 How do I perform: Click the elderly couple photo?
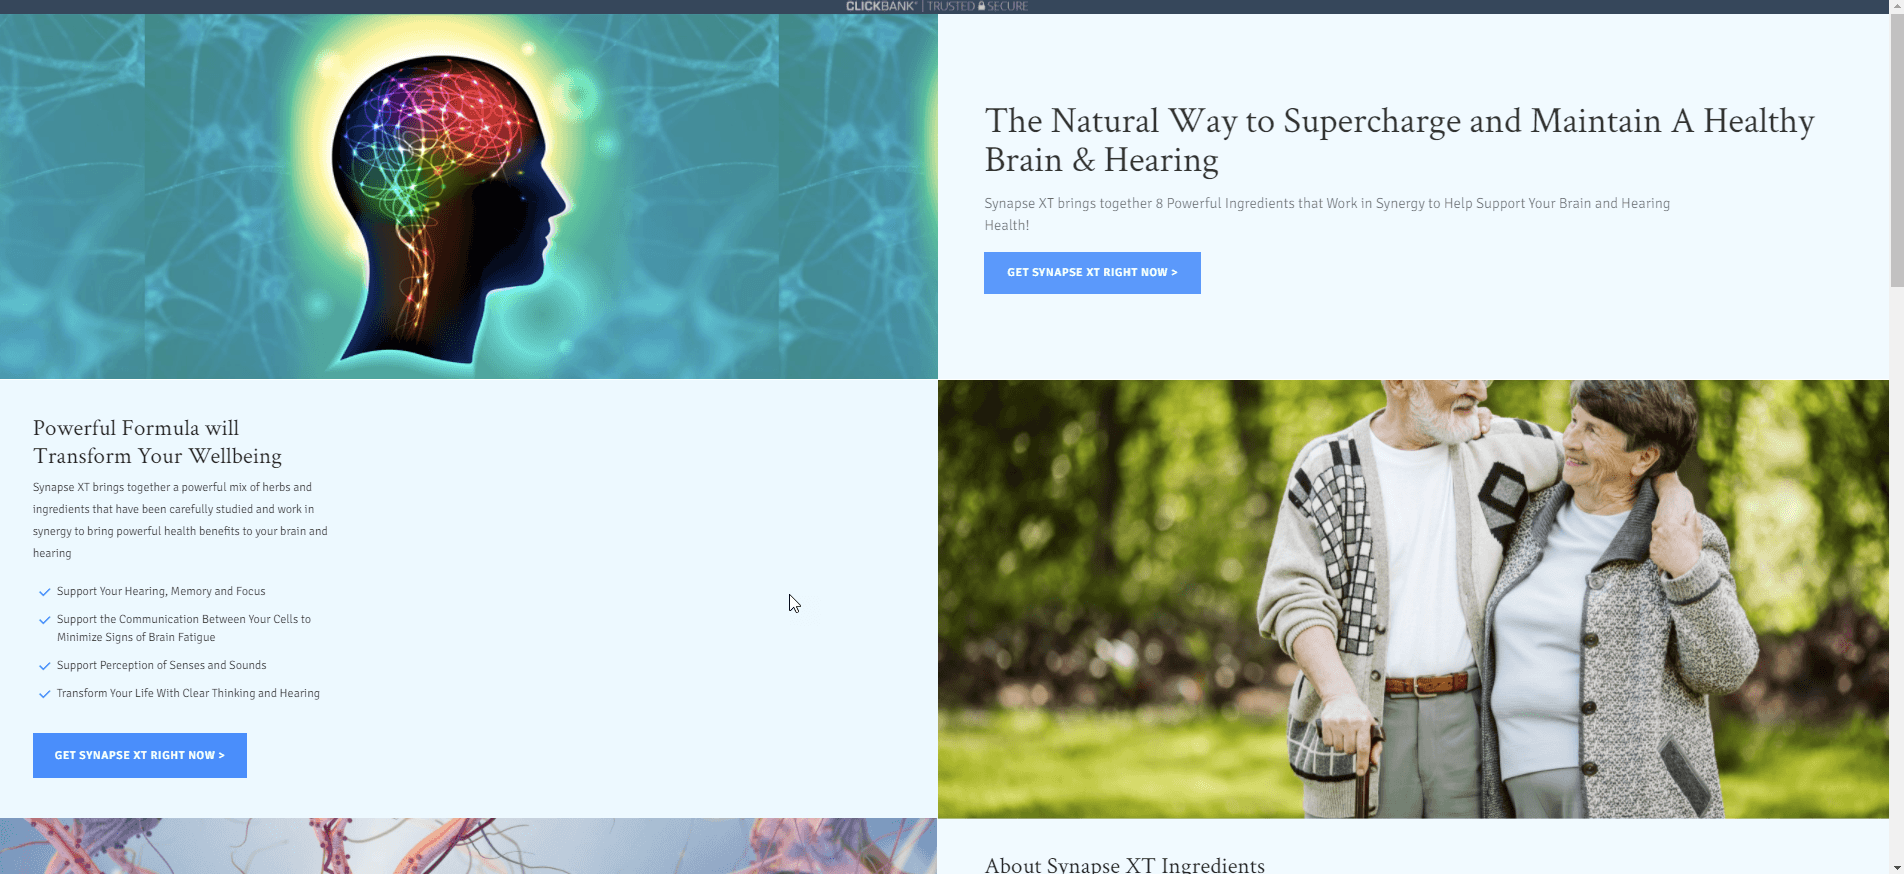[1413, 599]
